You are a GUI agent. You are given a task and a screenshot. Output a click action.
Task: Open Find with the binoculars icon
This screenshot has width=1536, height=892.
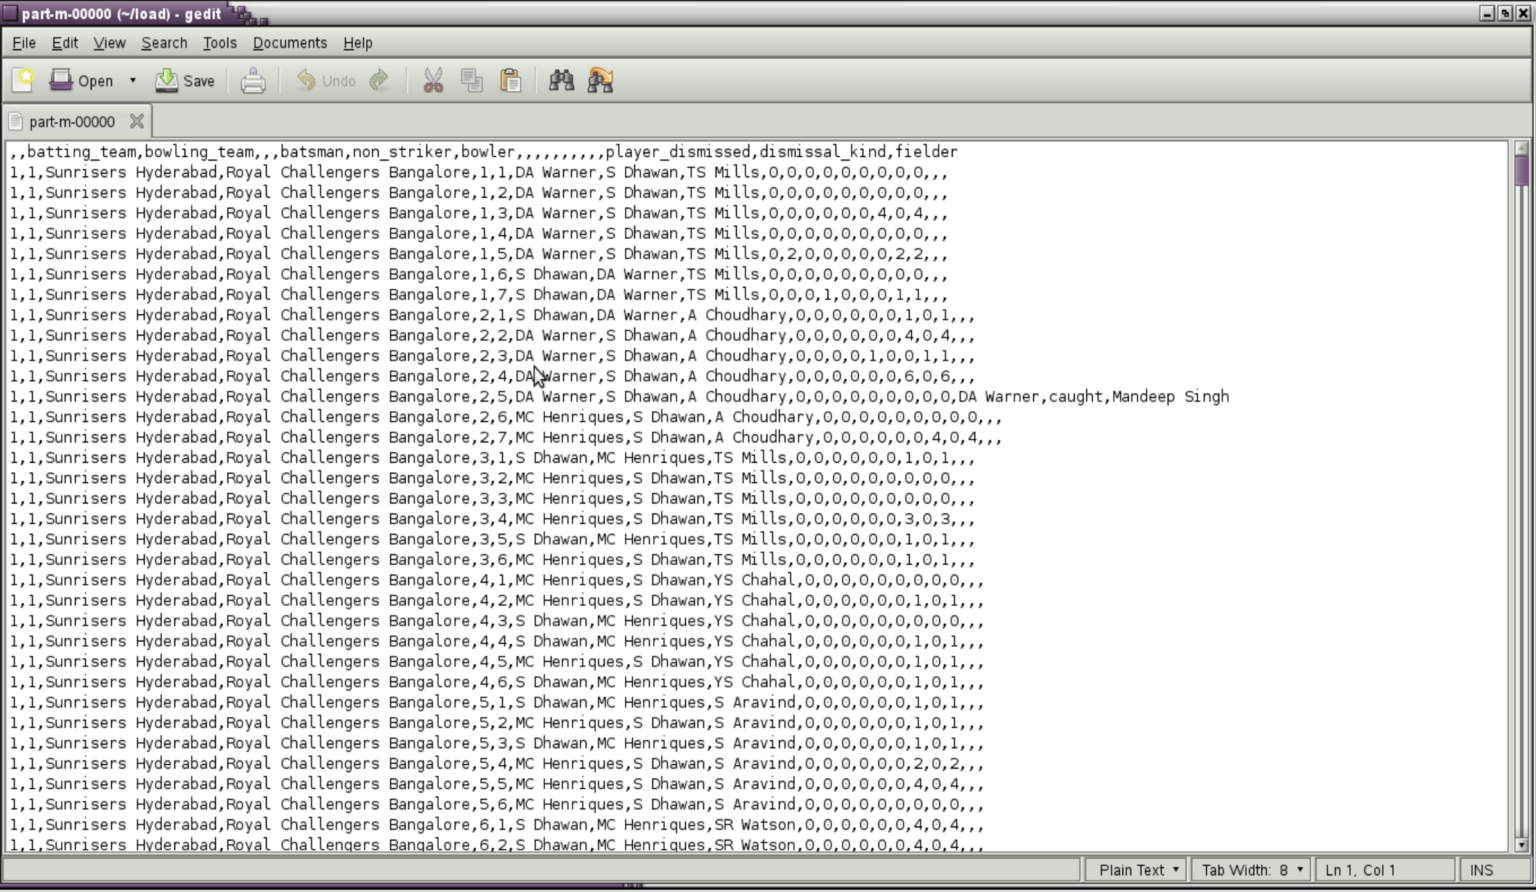(562, 80)
